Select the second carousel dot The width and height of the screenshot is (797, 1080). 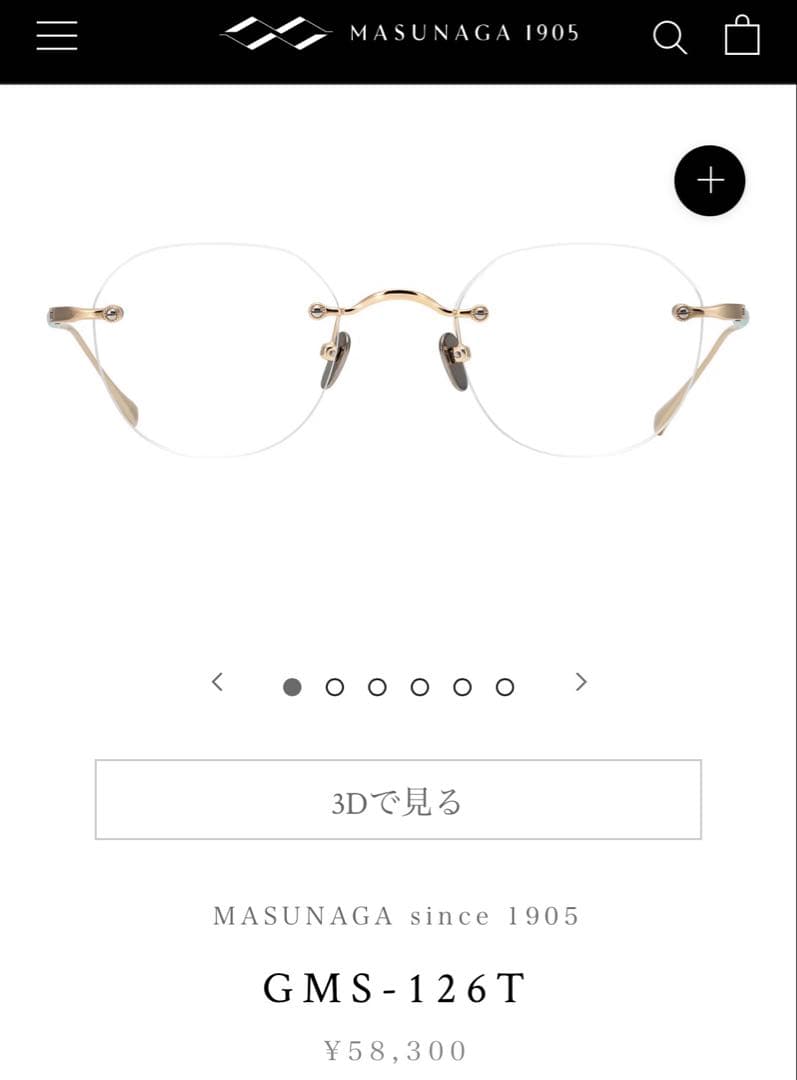(335, 687)
